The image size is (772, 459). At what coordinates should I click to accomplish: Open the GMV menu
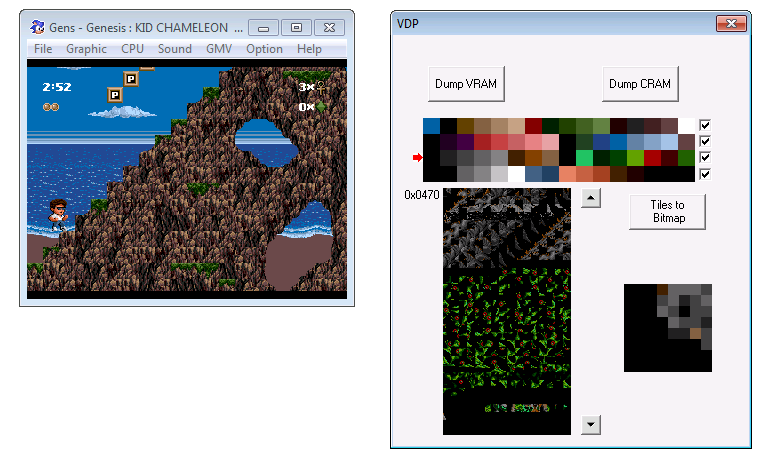coord(219,49)
